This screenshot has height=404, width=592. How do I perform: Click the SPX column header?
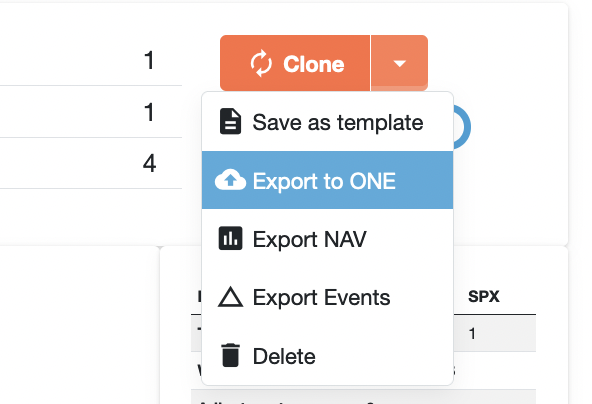[x=484, y=296]
